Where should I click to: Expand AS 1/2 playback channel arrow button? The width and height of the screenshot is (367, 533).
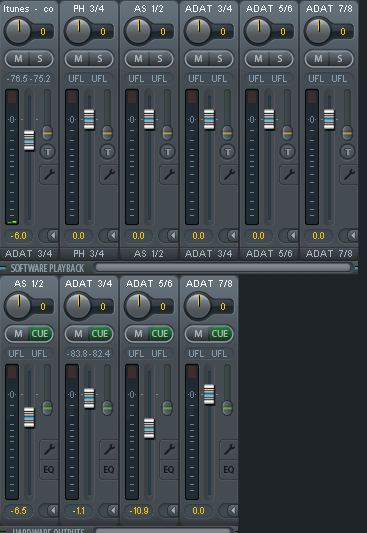(169, 235)
